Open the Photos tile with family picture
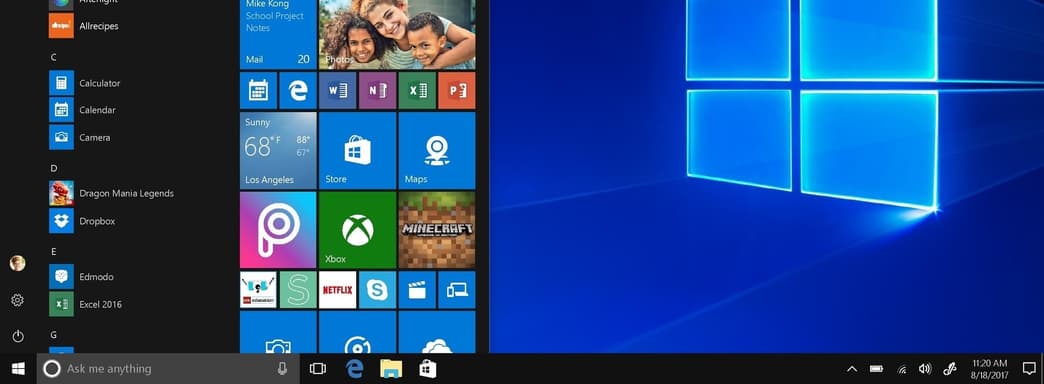The image size is (1044, 384). (x=397, y=35)
